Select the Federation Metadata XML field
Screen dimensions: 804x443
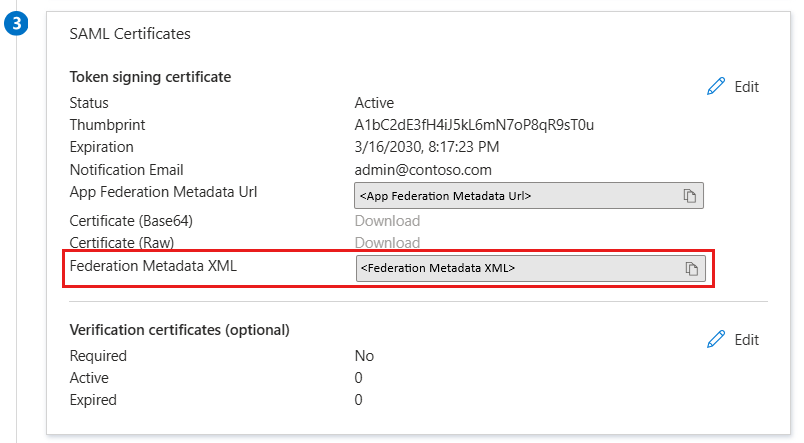(531, 268)
